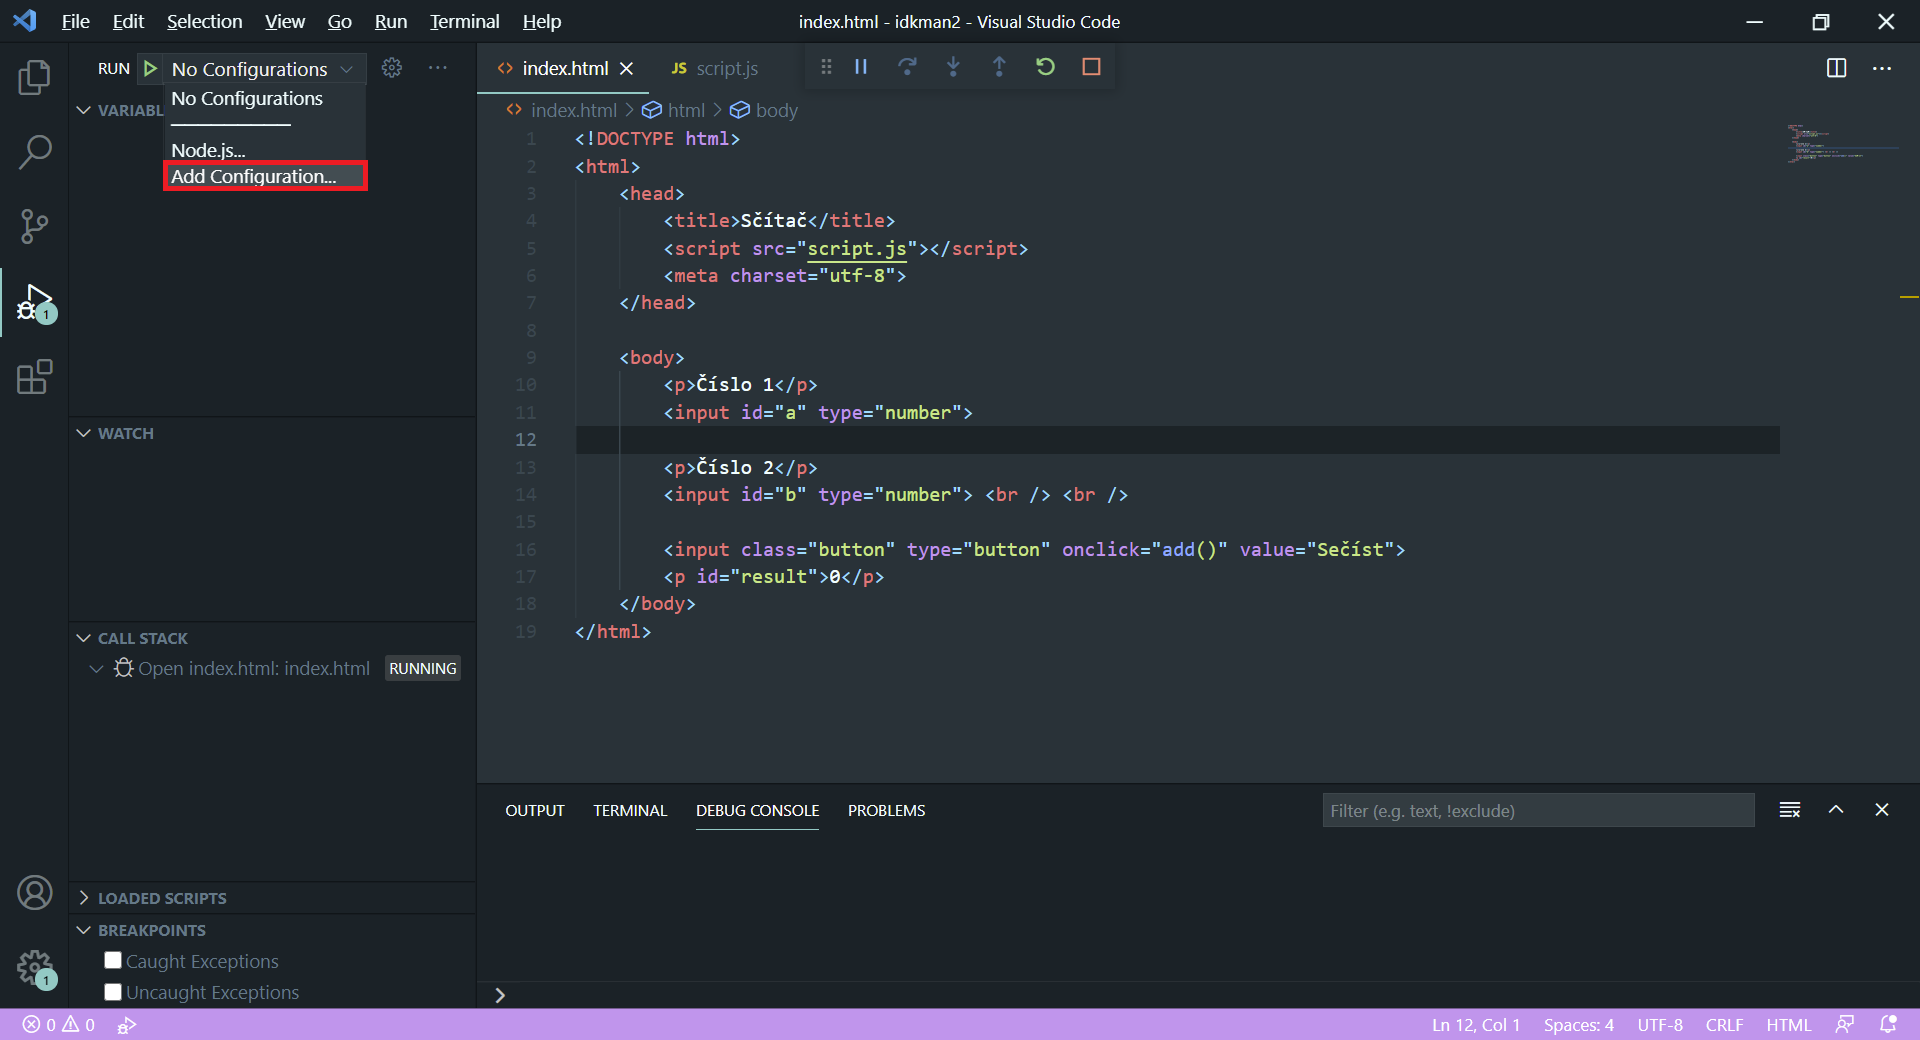Split the editor
This screenshot has height=1040, width=1920.
pos(1838,68)
